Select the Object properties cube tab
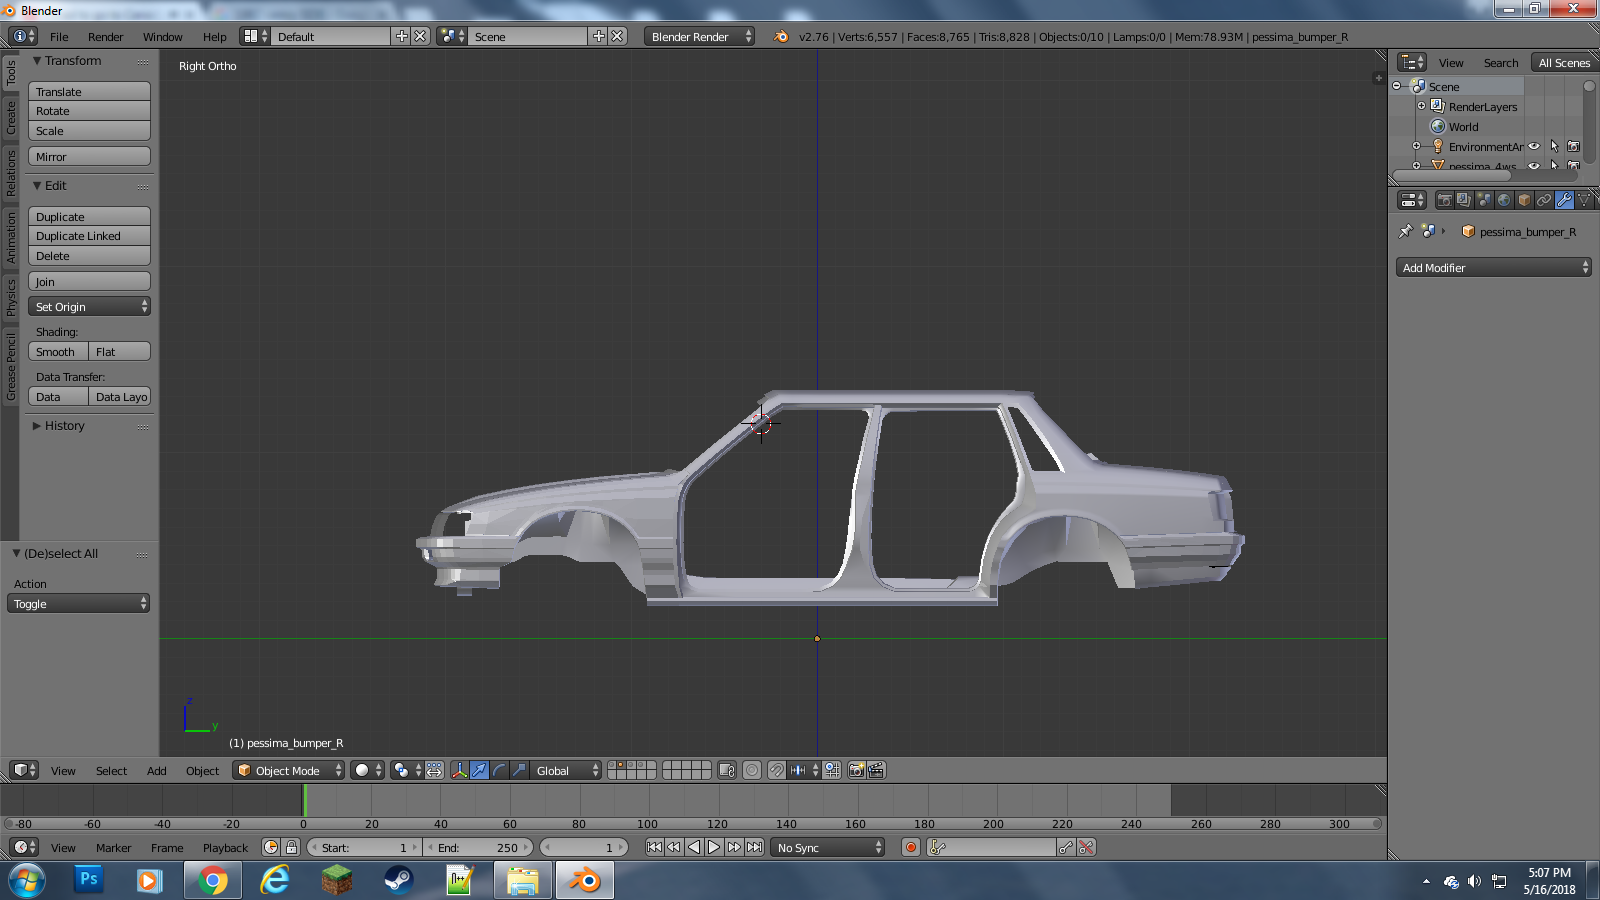This screenshot has width=1600, height=900. click(1524, 200)
